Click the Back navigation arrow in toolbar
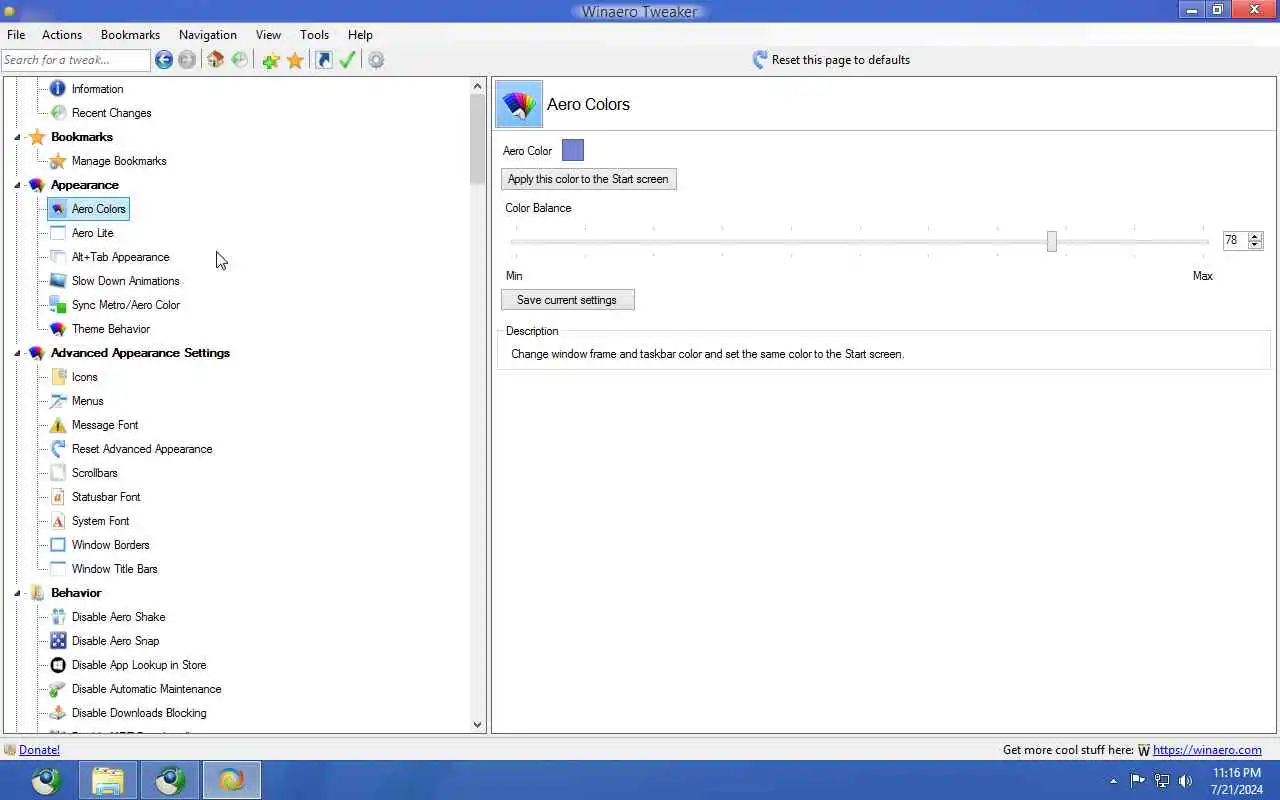This screenshot has width=1280, height=800. pos(164,60)
